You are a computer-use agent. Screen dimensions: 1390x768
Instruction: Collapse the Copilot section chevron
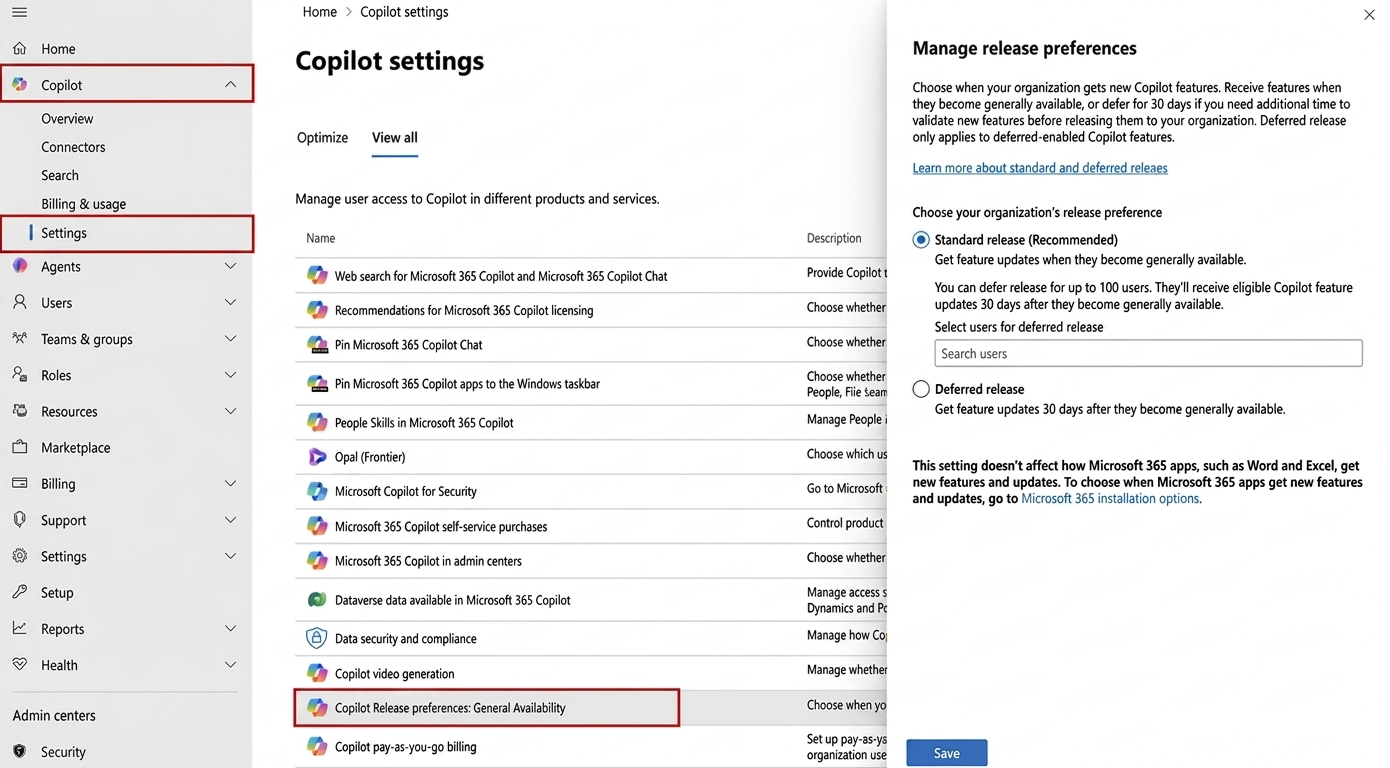[231, 85]
